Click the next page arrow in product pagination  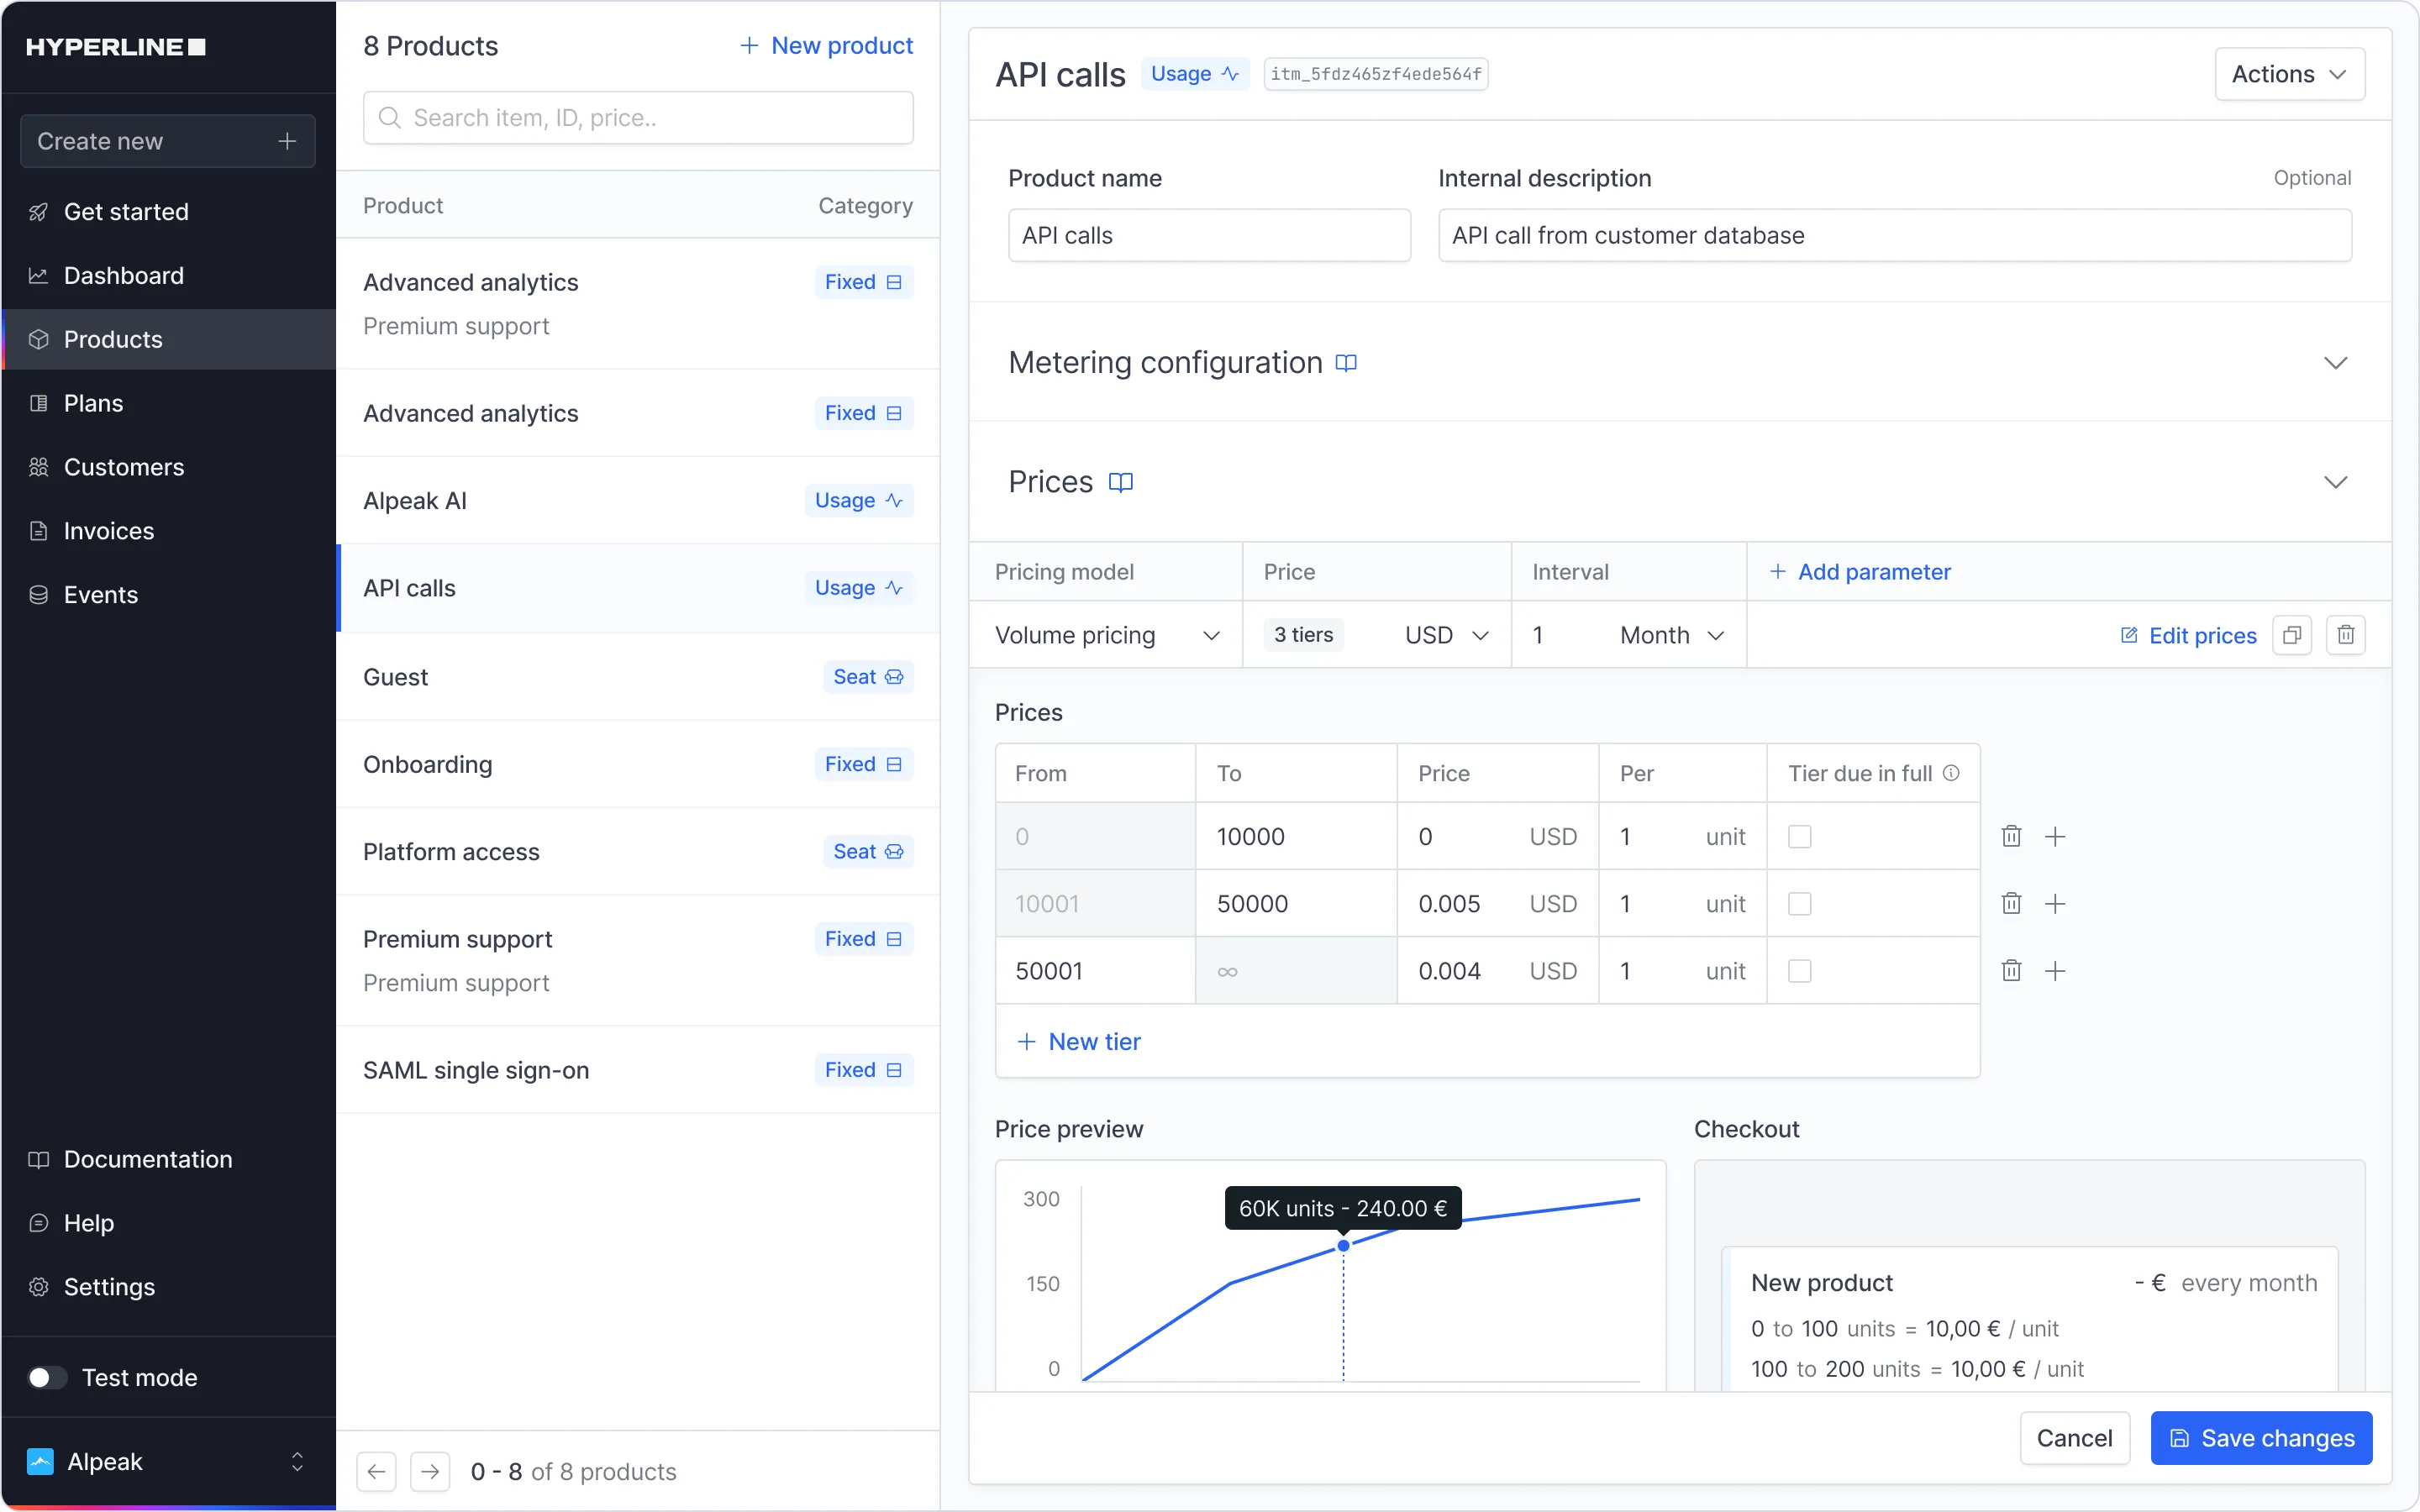[x=430, y=1471]
